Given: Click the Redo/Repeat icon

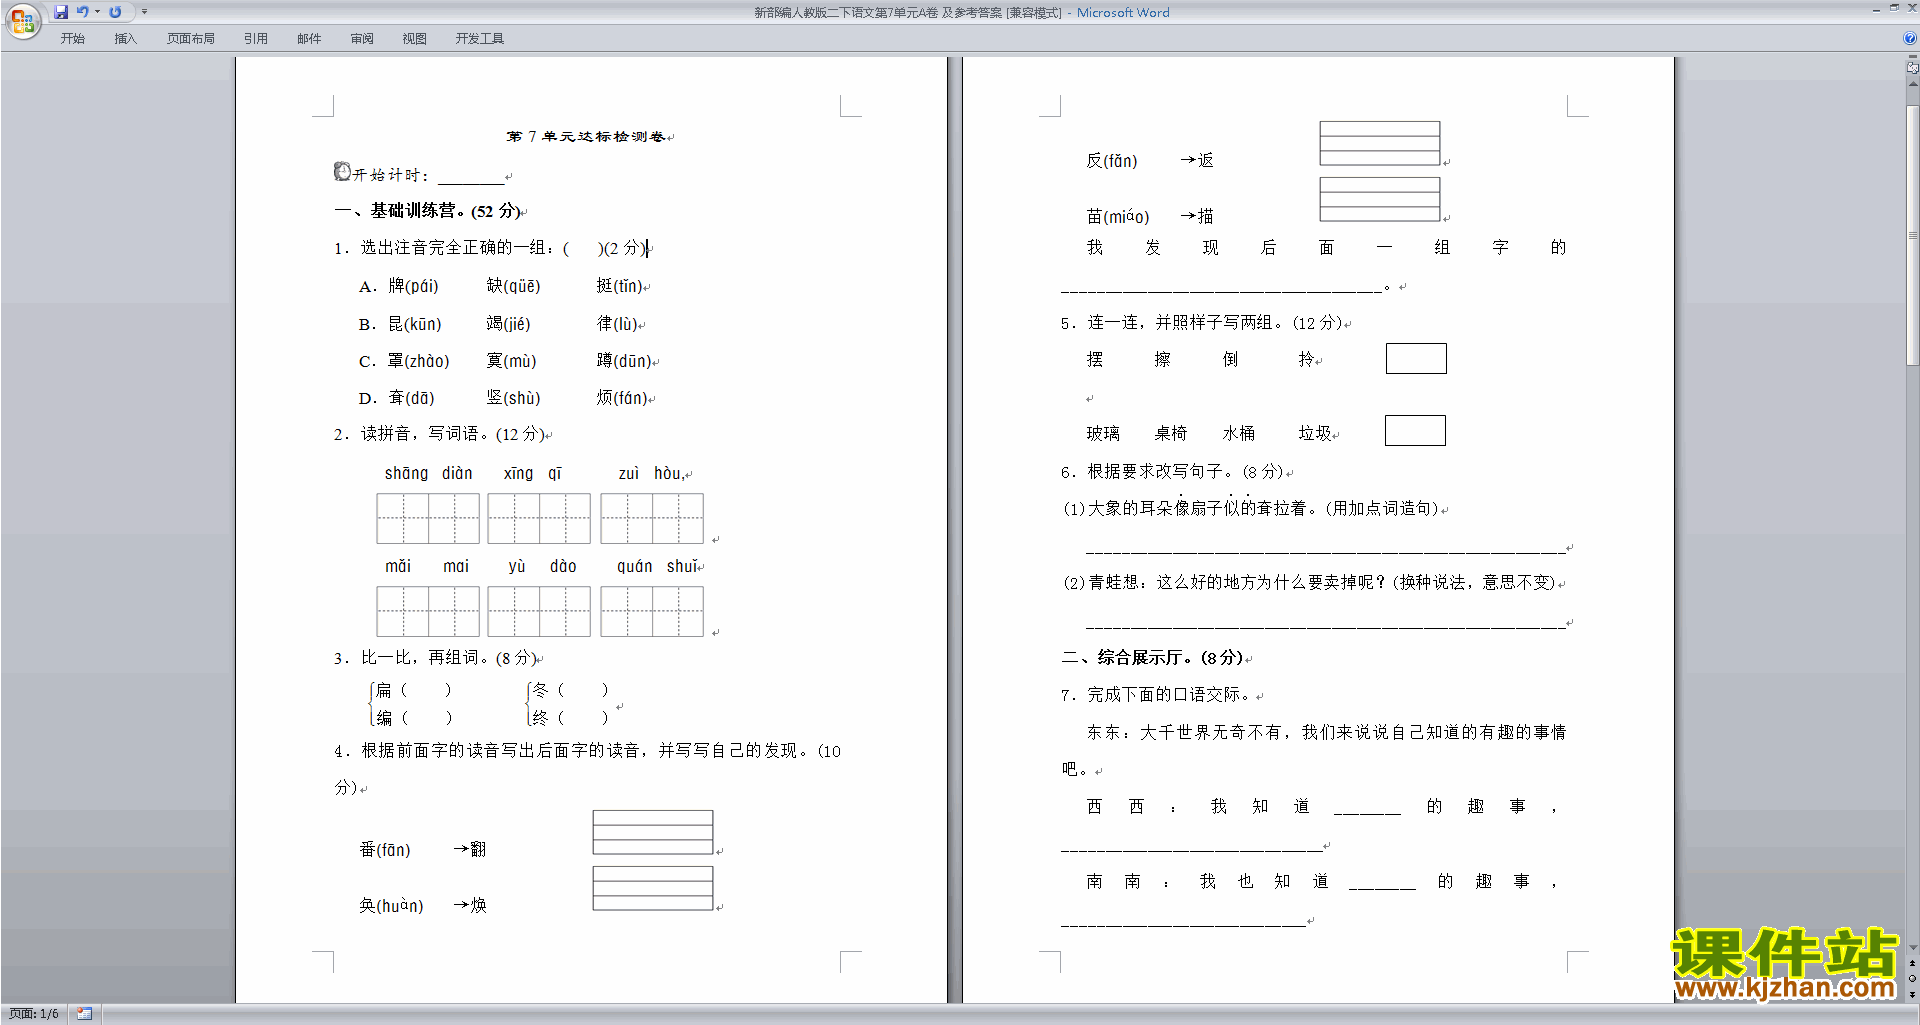Looking at the screenshot, I should pyautogui.click(x=115, y=12).
